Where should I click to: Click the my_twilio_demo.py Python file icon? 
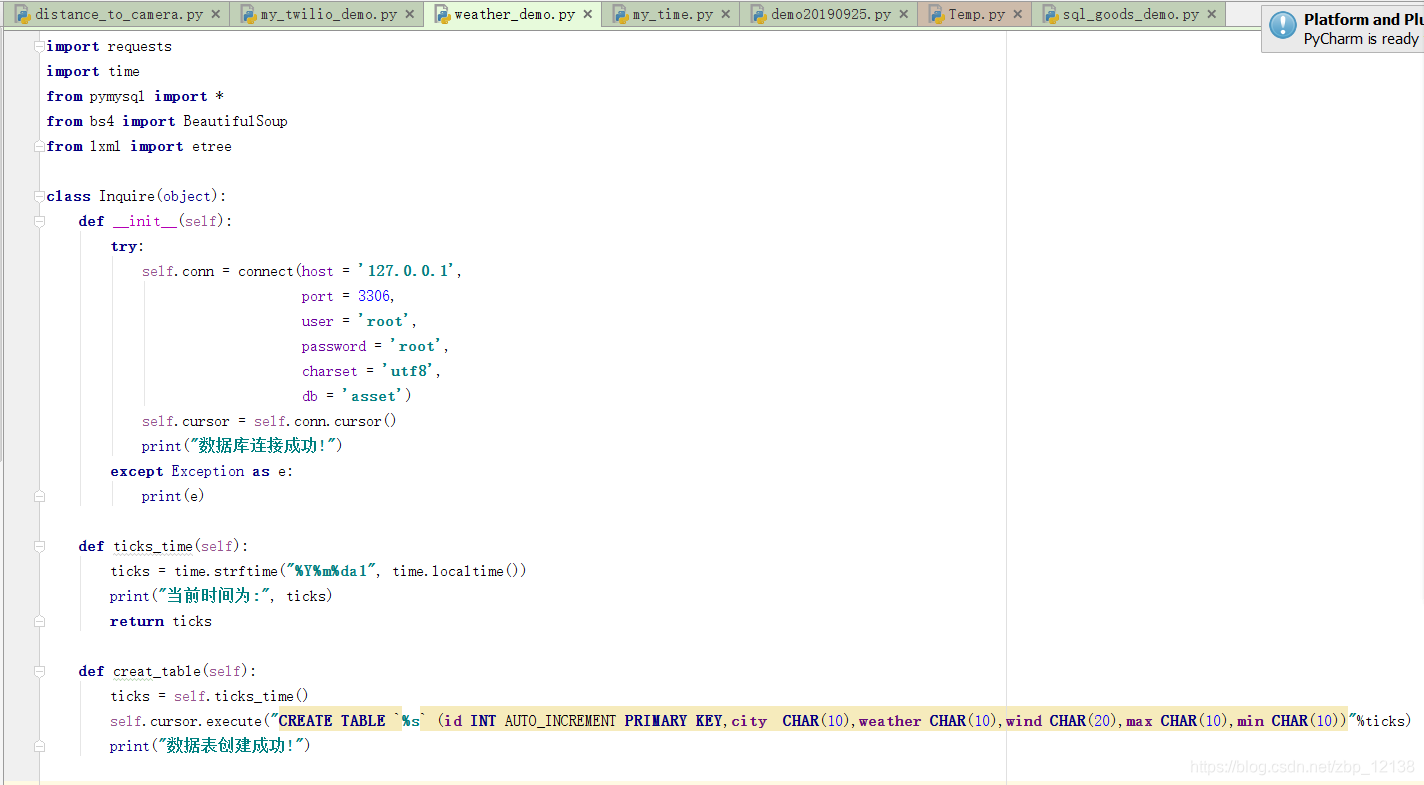[248, 14]
